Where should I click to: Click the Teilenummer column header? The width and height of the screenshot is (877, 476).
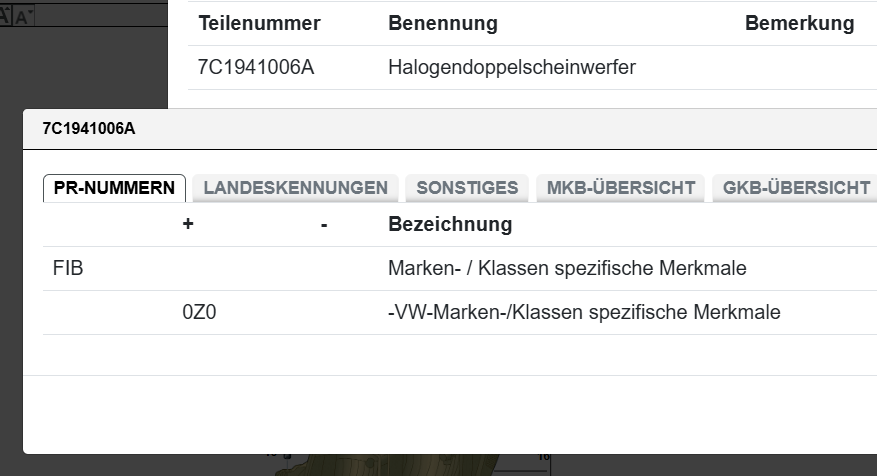point(259,23)
